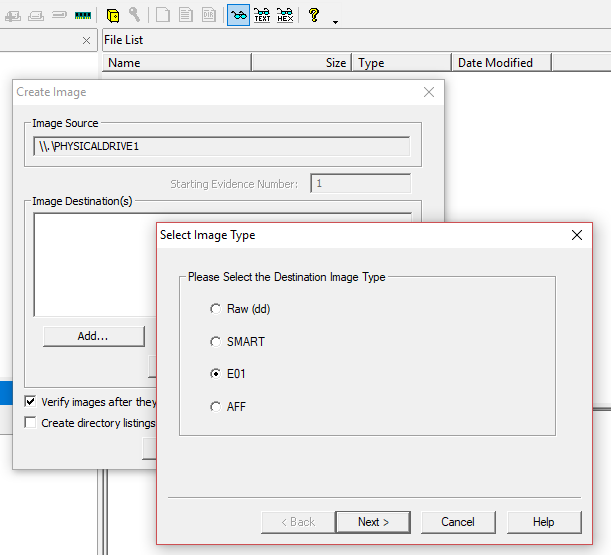The image size is (611, 555).
Task: Pick the AFF image format option
Action: click(215, 407)
